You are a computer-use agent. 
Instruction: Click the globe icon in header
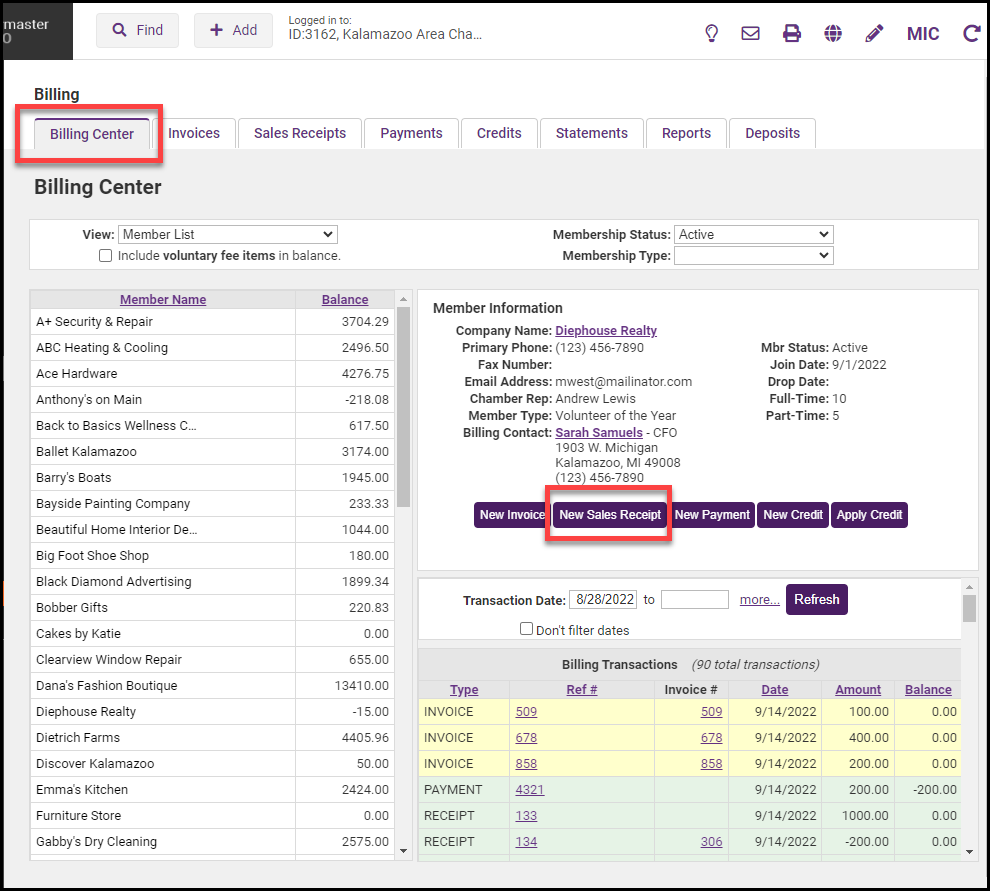pos(833,33)
